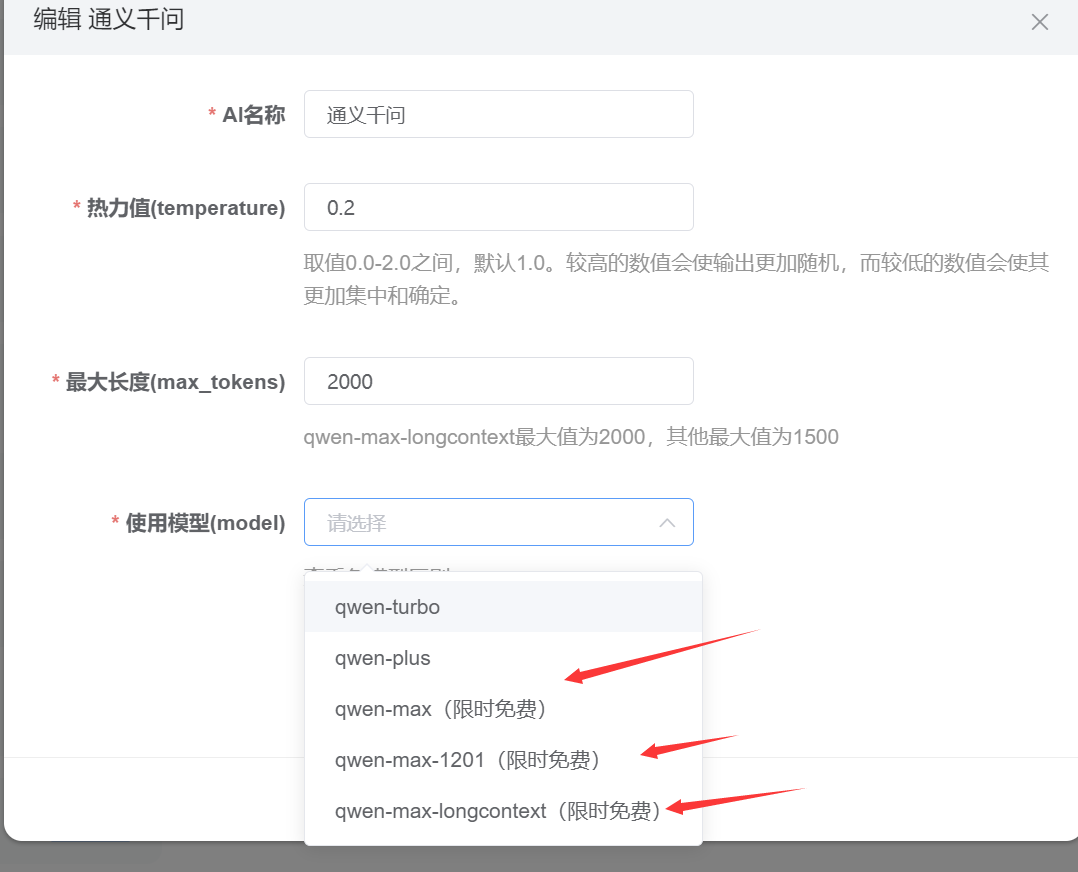Select qwen-max-1201（限时免费）option
The height and width of the screenshot is (872, 1078).
click(x=503, y=759)
